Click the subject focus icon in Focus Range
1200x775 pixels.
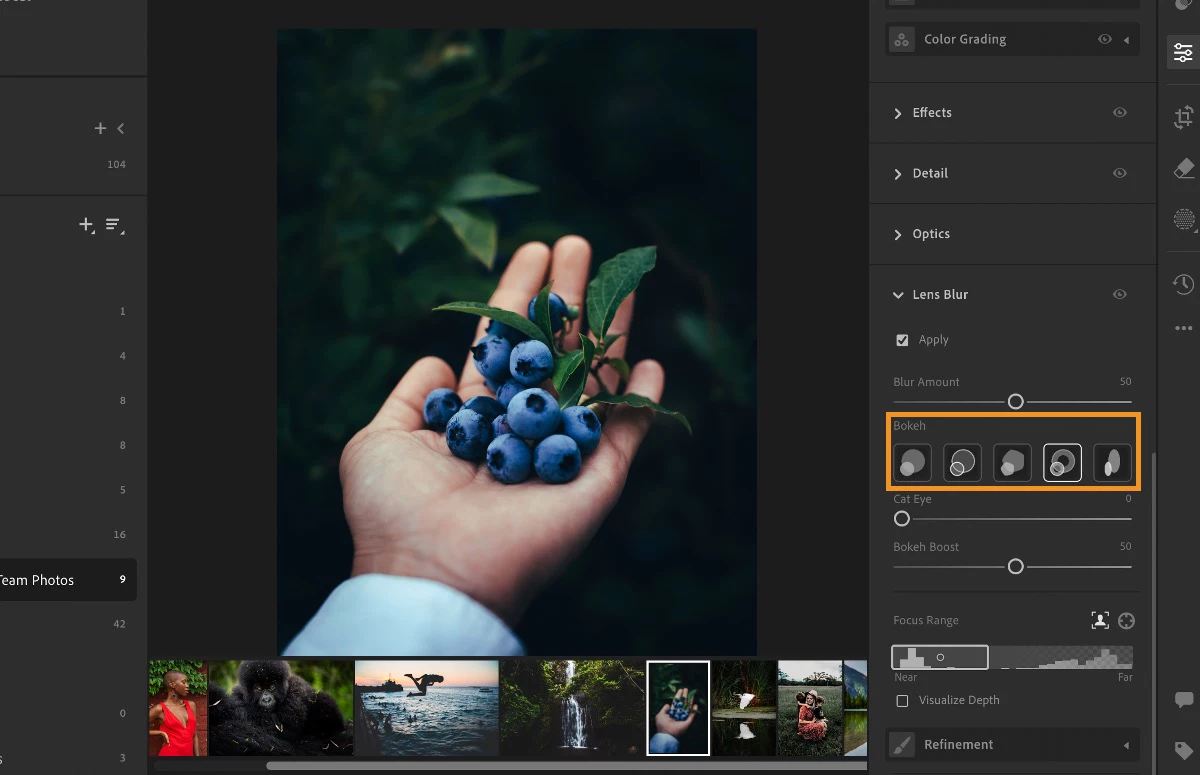click(1100, 620)
